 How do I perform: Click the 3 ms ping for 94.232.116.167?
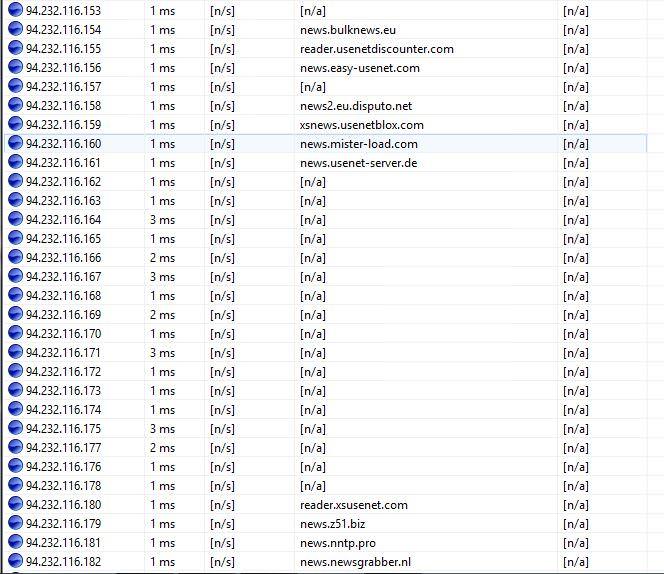162,277
